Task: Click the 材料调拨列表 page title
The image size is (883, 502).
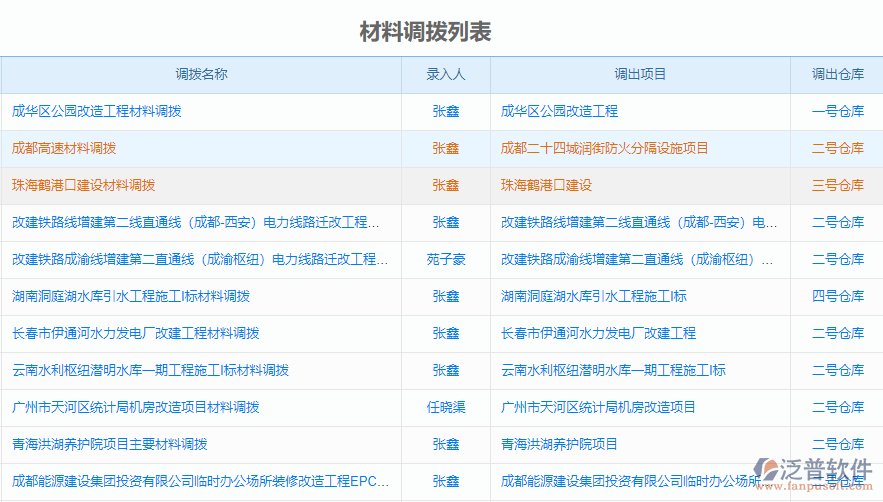Action: click(425, 32)
